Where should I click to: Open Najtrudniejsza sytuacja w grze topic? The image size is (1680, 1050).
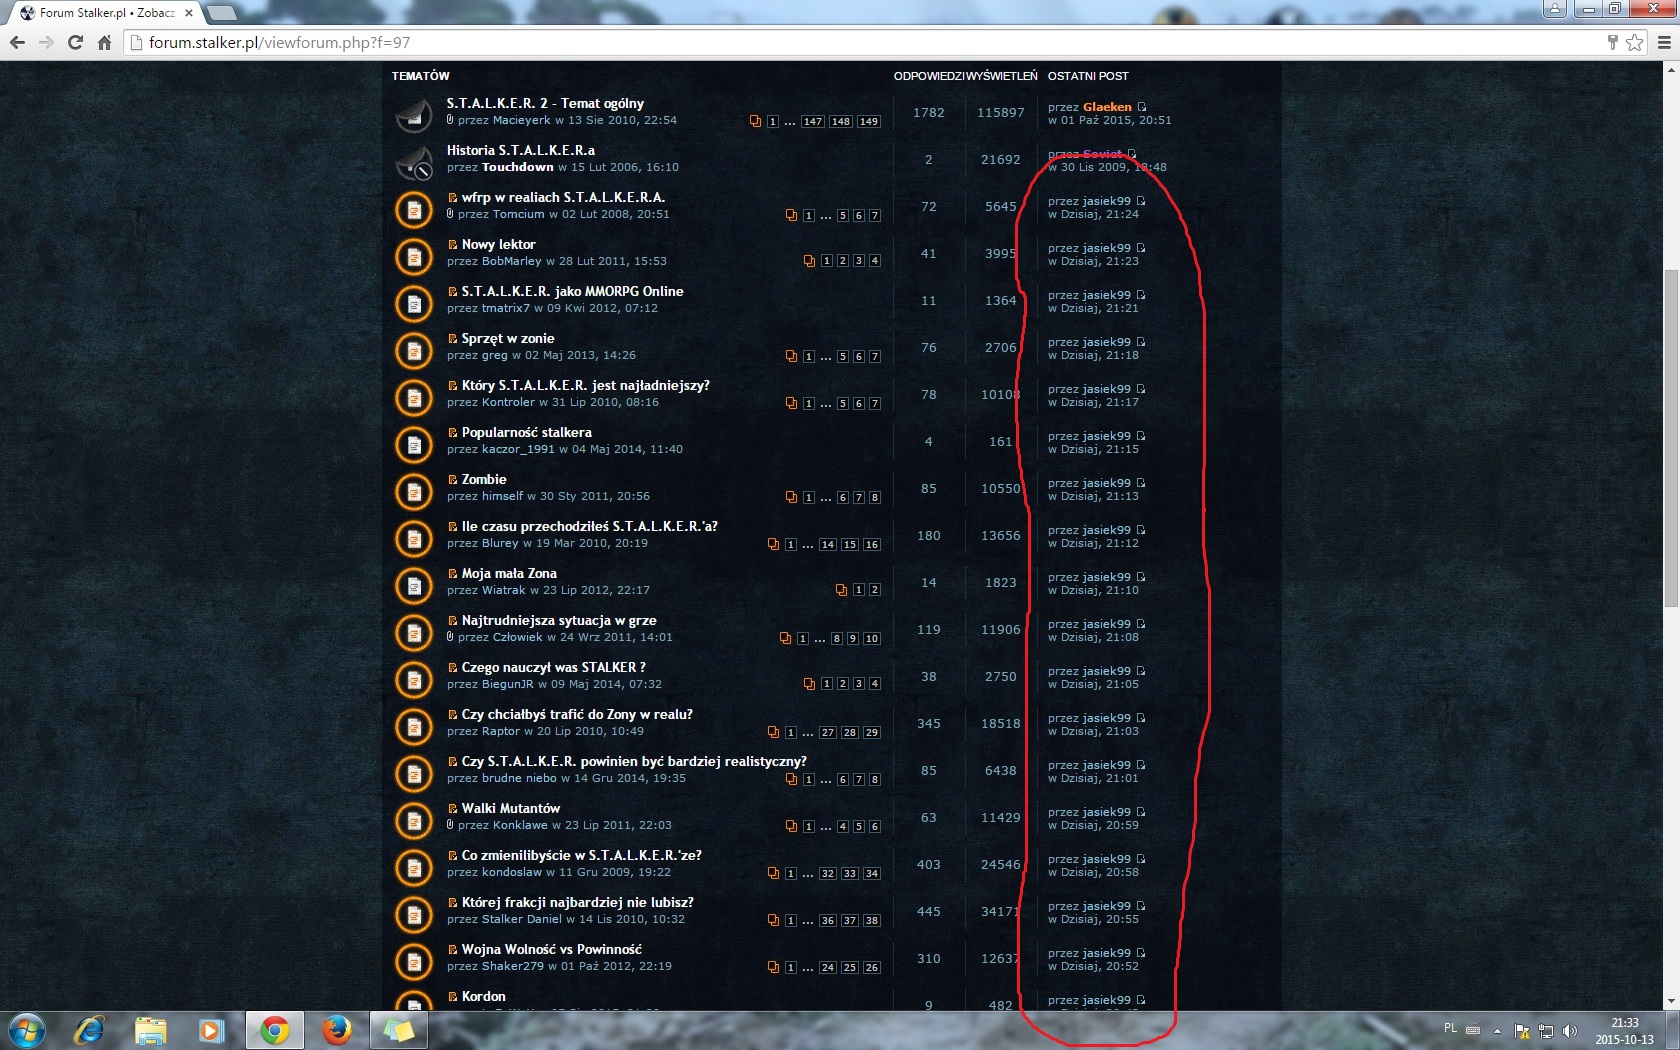click(559, 620)
